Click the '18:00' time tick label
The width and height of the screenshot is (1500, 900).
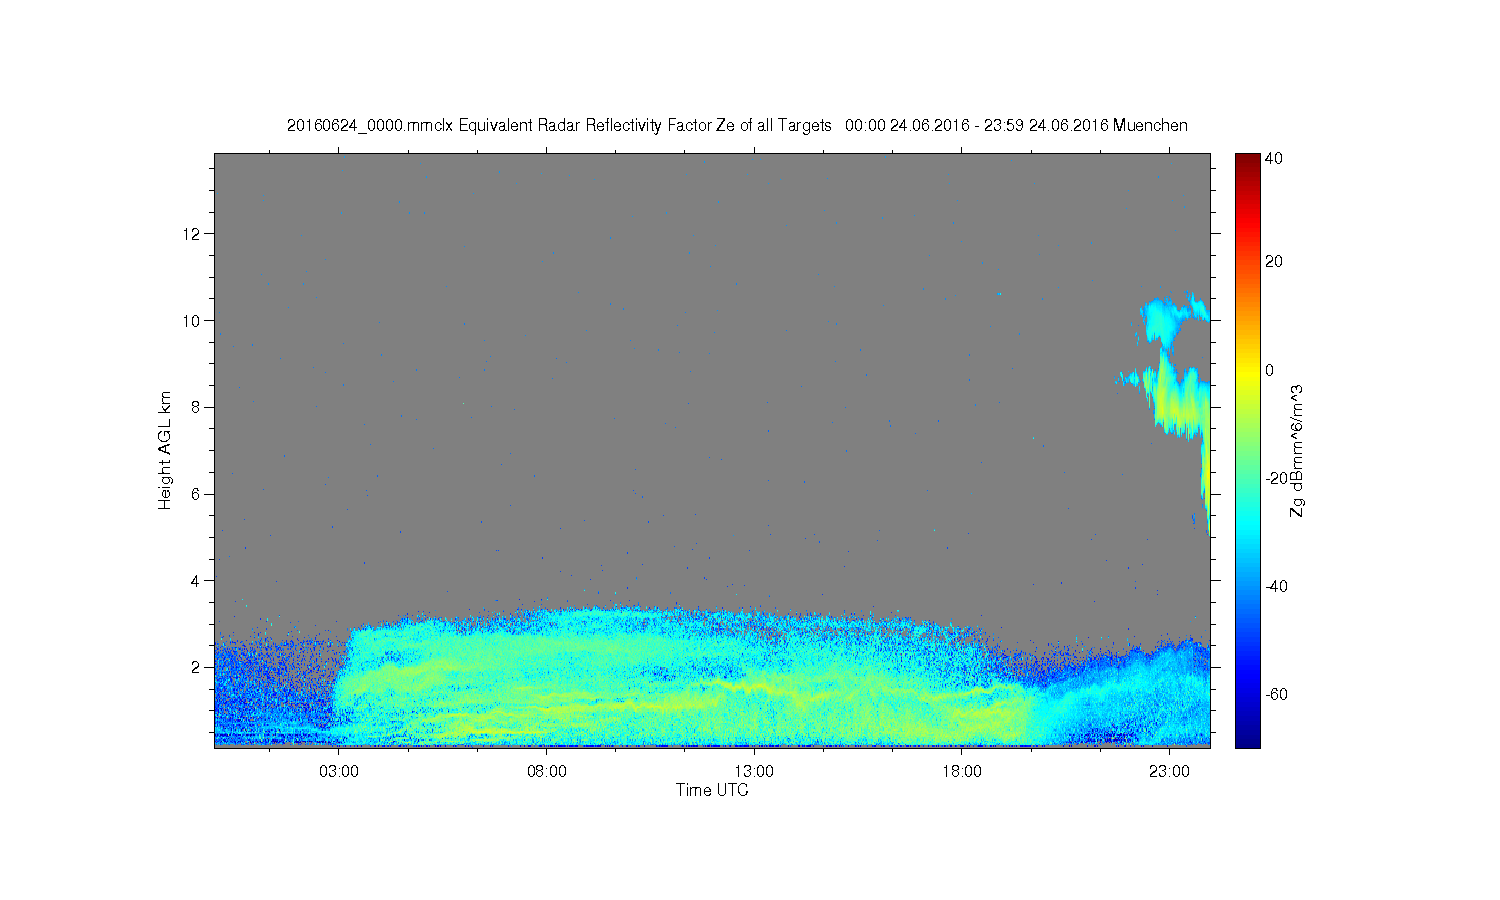pyautogui.click(x=962, y=772)
